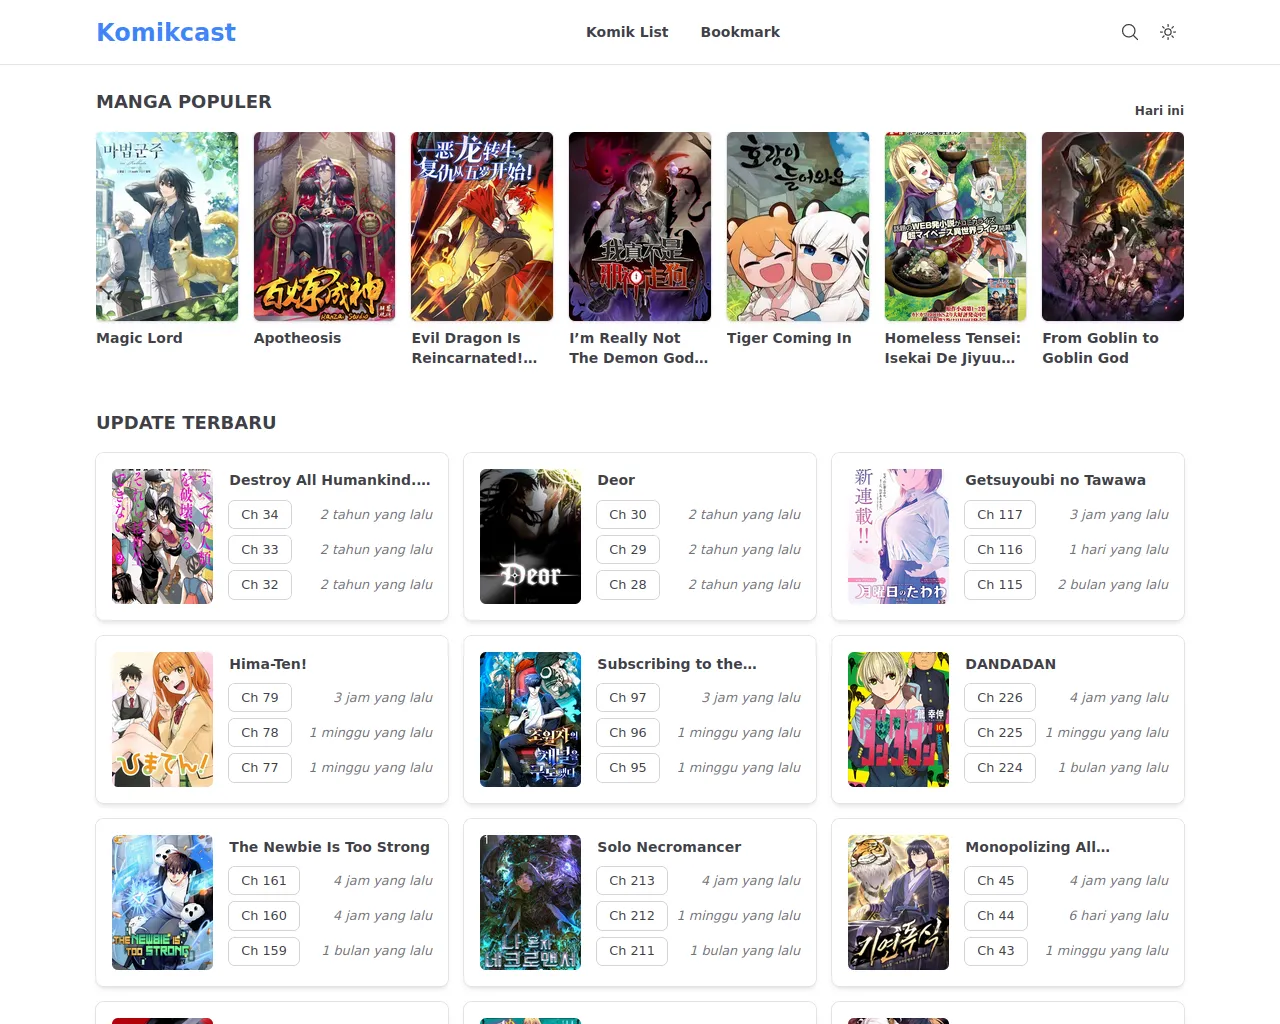1280x1024 pixels.
Task: Open Hima-Ten! chapter 79
Action: click(260, 698)
